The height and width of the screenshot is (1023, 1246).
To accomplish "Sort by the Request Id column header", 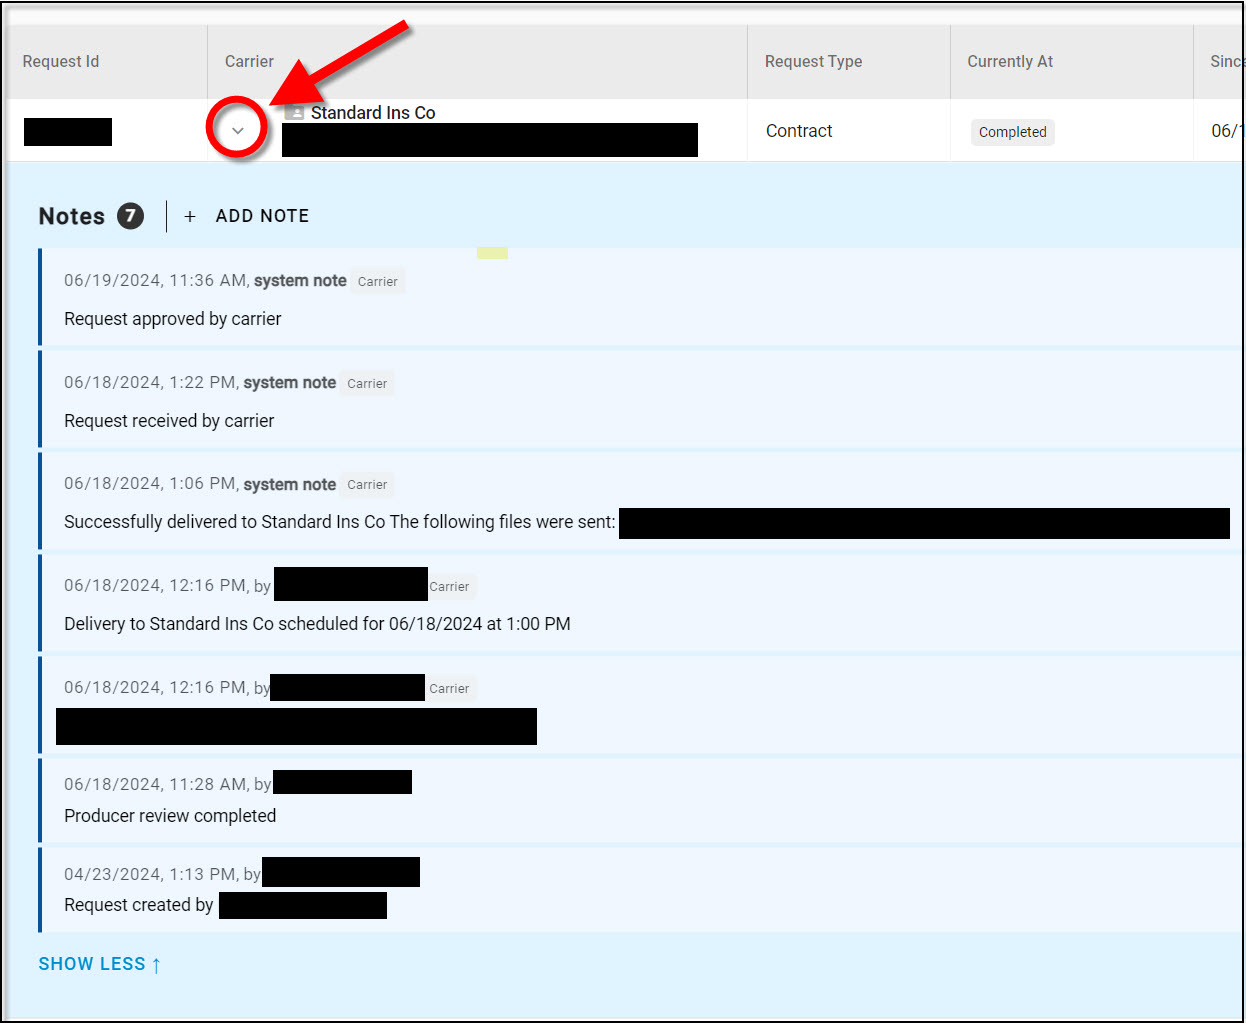I will 61,61.
